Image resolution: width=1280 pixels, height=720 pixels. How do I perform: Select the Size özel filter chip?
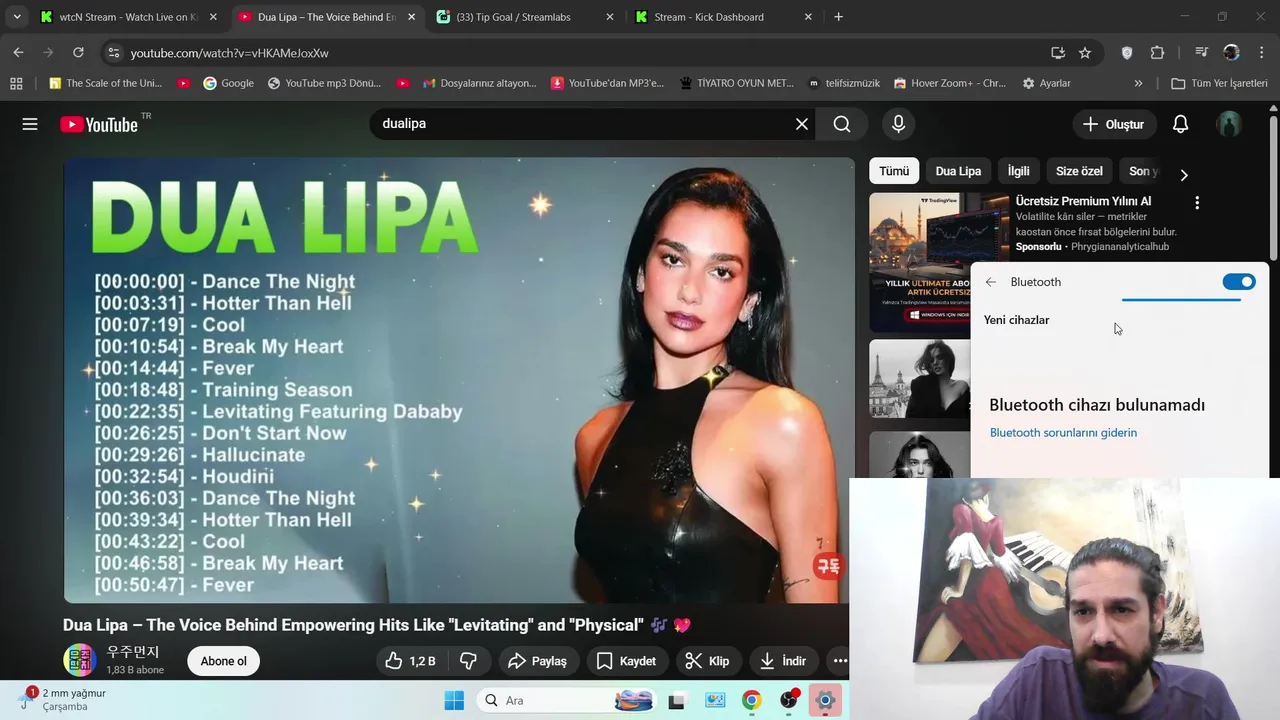(1079, 171)
